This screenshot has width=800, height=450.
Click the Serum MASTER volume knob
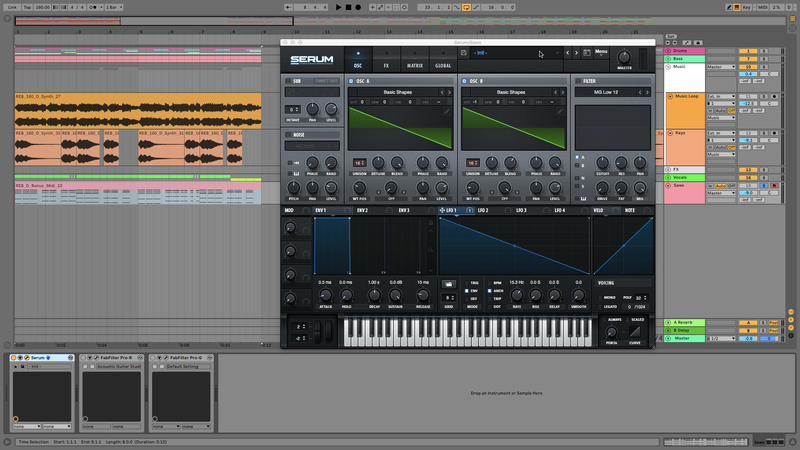[x=623, y=57]
